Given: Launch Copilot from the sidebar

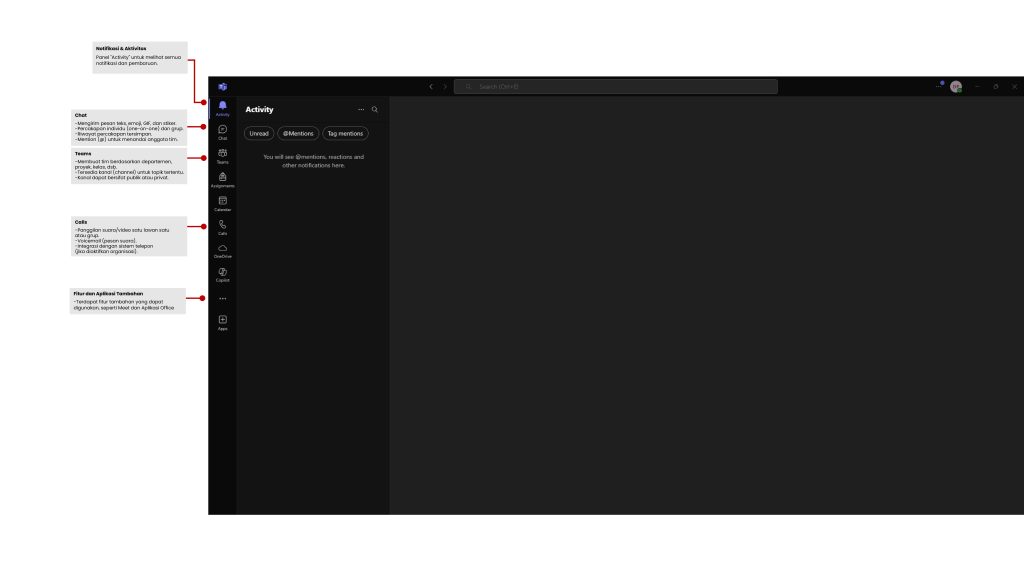Looking at the screenshot, I should point(222,274).
